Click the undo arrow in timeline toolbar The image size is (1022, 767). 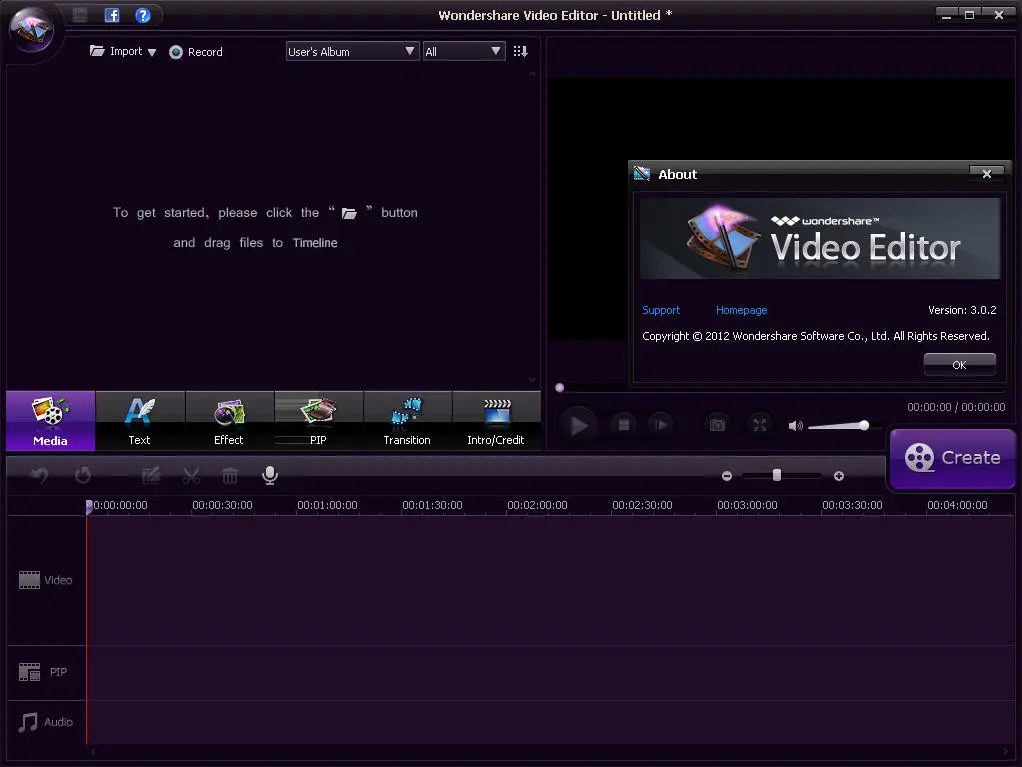coord(40,476)
